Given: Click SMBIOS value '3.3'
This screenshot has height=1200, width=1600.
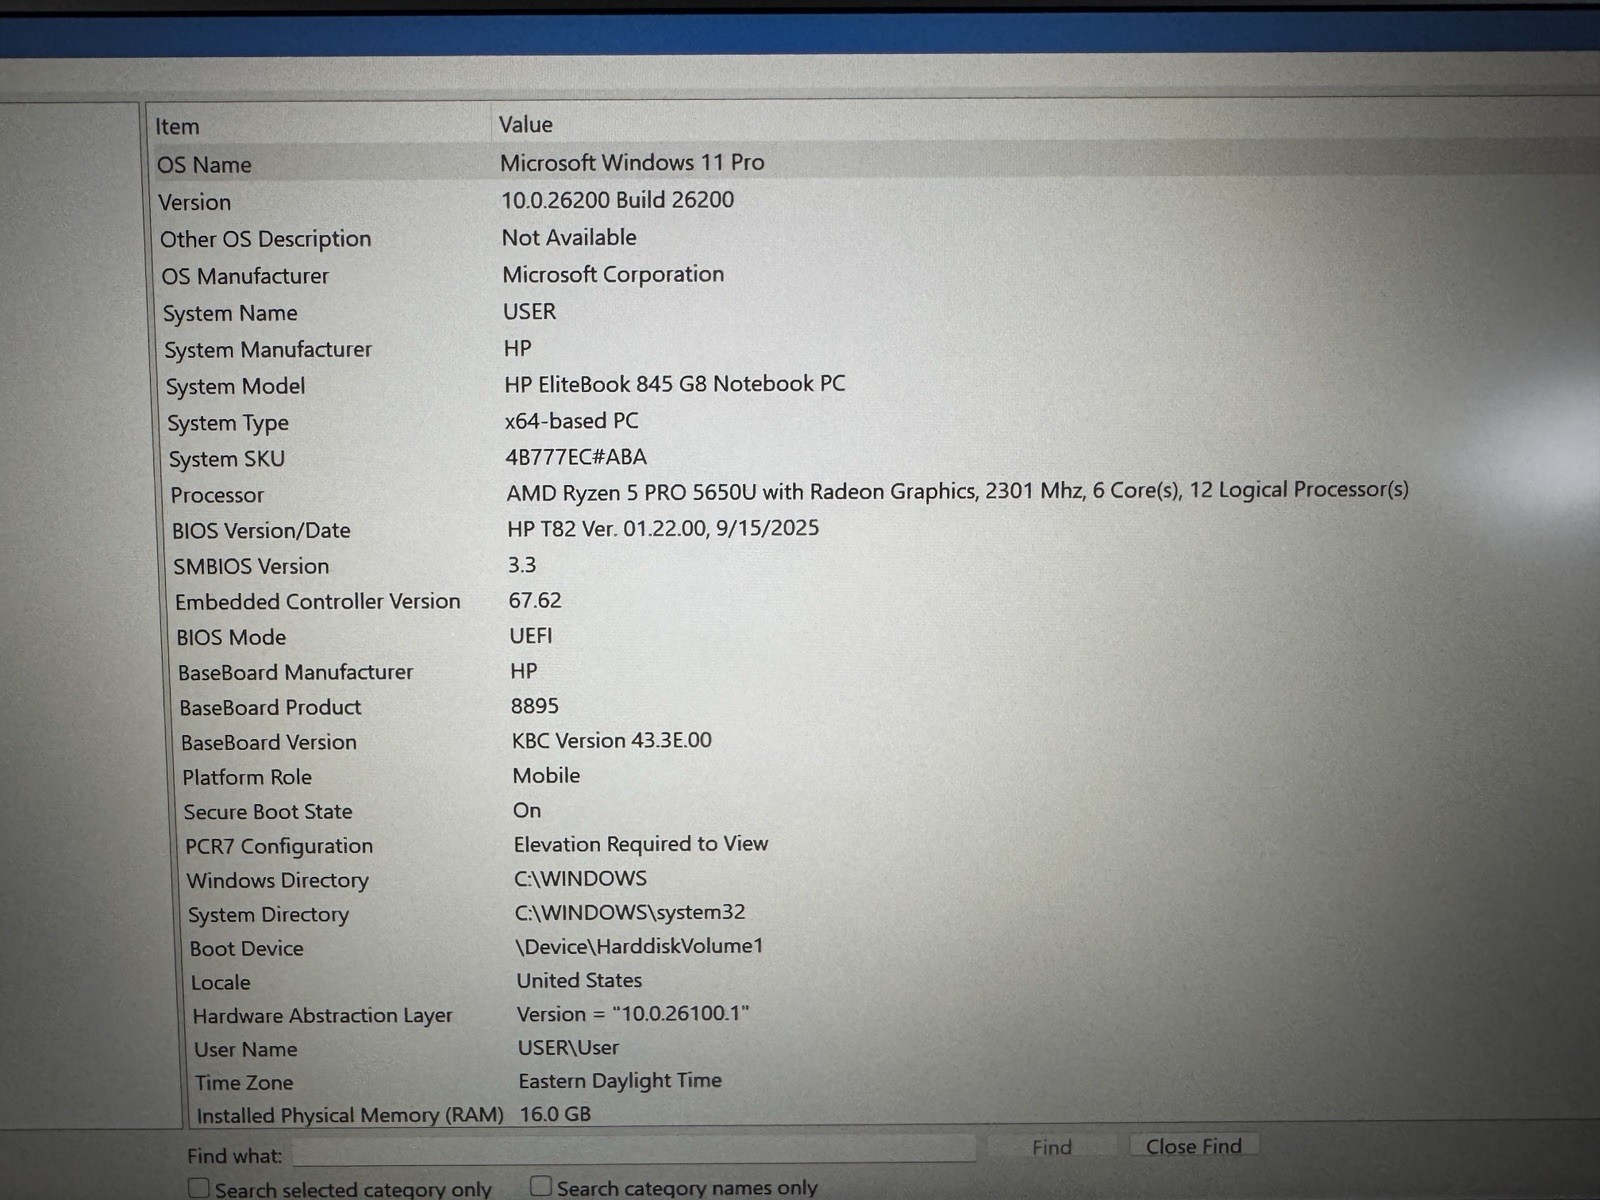Looking at the screenshot, I should (522, 565).
